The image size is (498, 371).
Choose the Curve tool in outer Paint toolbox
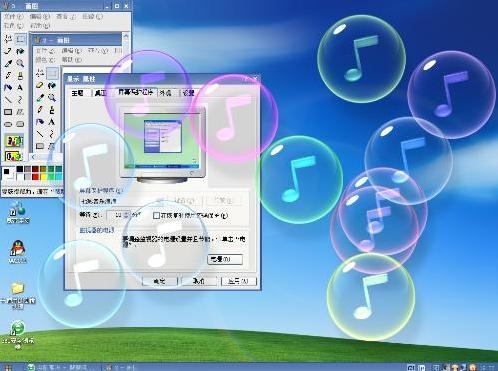coord(20,100)
